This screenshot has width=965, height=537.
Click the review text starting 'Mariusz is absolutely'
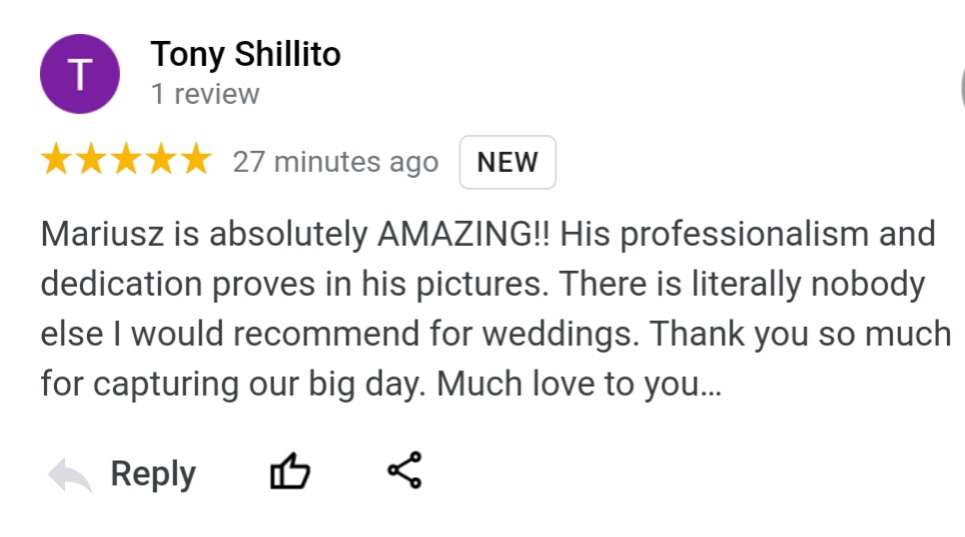click(496, 309)
